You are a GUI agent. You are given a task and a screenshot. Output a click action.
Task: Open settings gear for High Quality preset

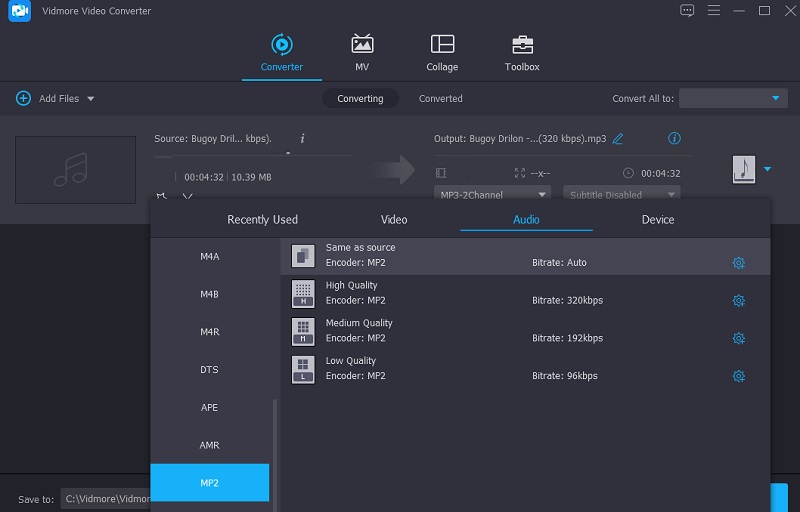(738, 301)
